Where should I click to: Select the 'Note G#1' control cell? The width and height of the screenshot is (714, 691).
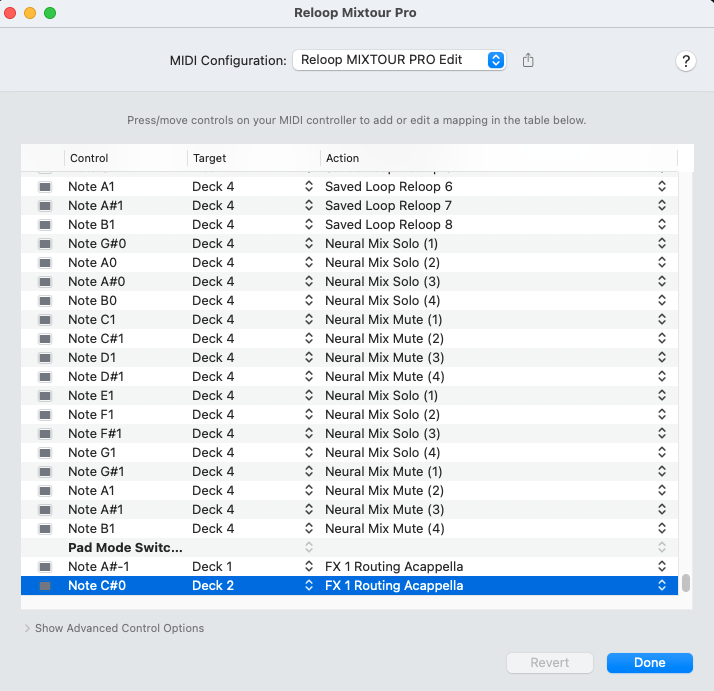pos(96,471)
